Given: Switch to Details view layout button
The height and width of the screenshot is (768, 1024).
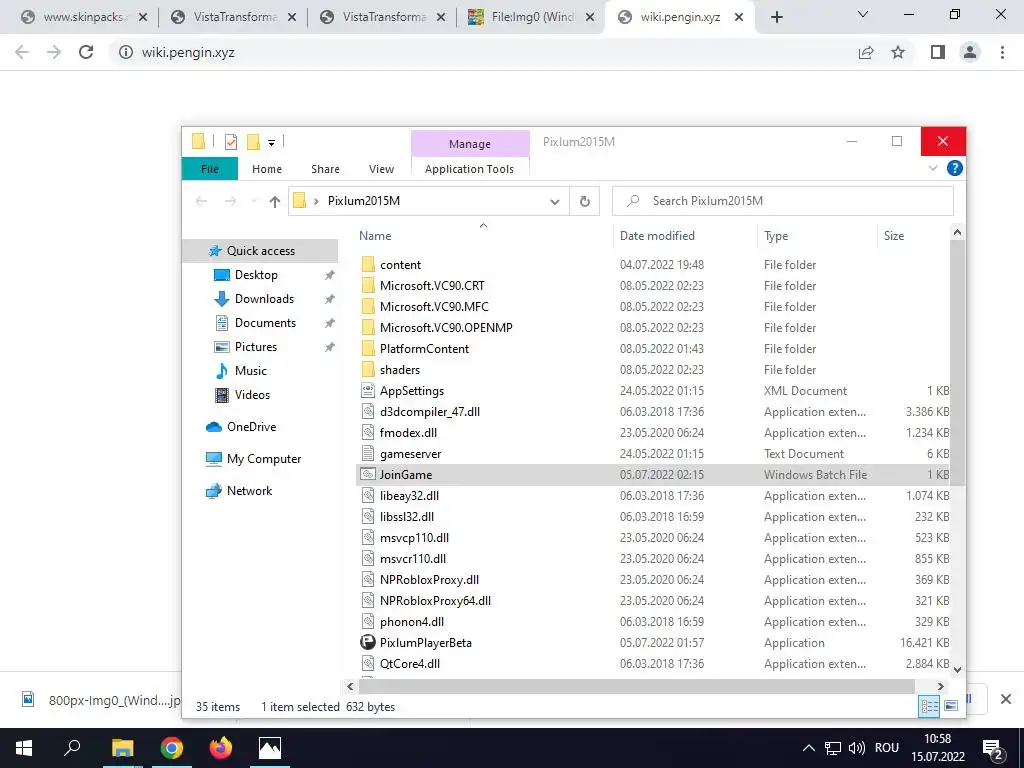Looking at the screenshot, I should coord(929,706).
